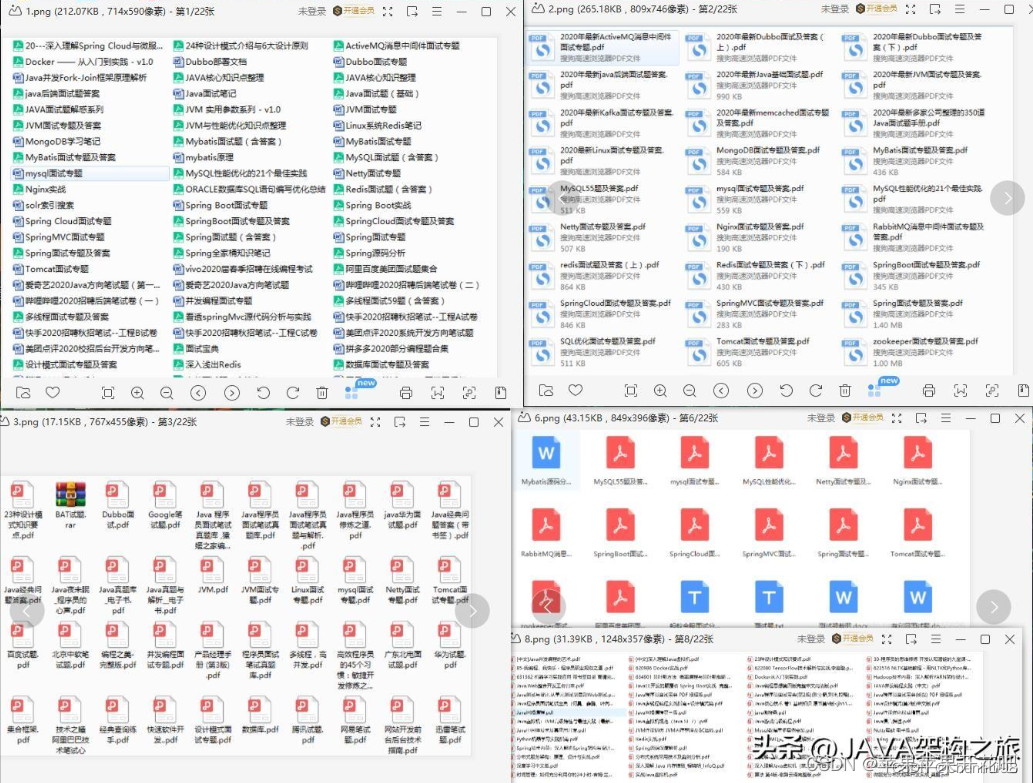Open hamburger menu in 6.png window

click(946, 418)
